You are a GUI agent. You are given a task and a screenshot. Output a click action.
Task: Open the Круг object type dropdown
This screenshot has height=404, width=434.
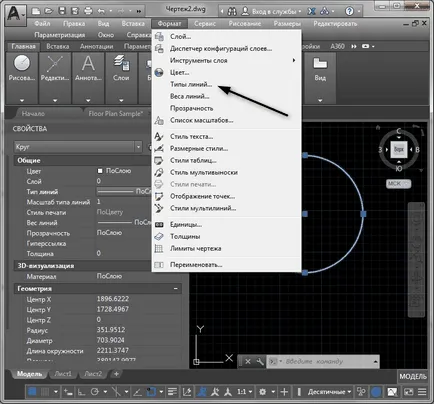[x=139, y=146]
